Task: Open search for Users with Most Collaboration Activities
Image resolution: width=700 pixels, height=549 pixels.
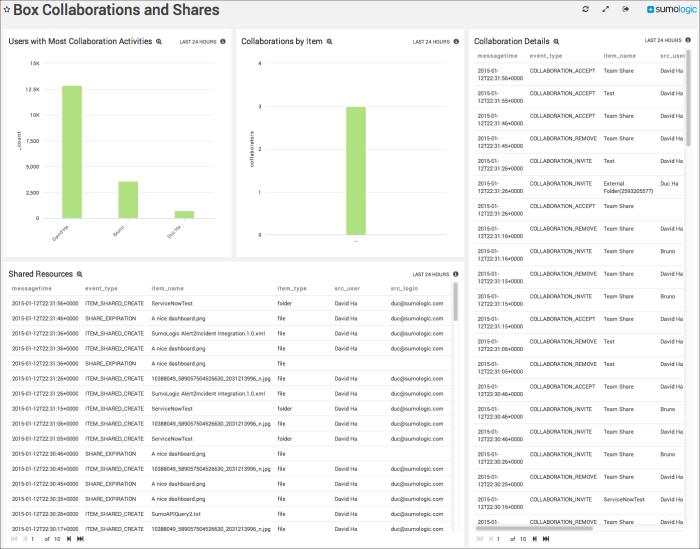Action: pyautogui.click(x=159, y=42)
